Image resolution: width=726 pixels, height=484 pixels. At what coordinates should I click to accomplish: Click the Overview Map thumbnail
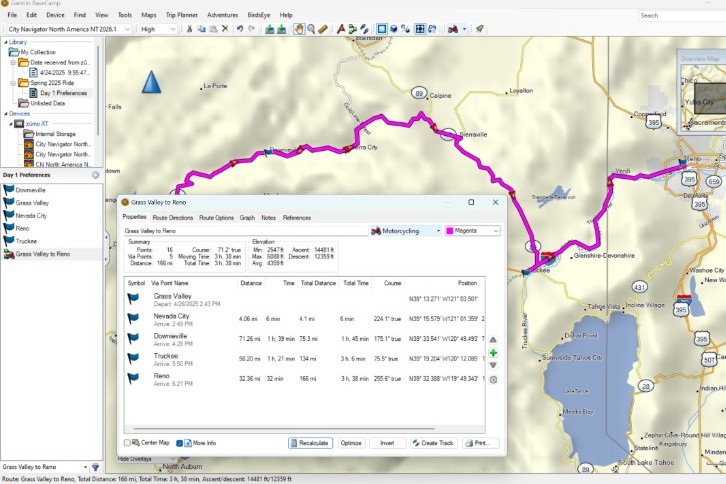coord(703,96)
